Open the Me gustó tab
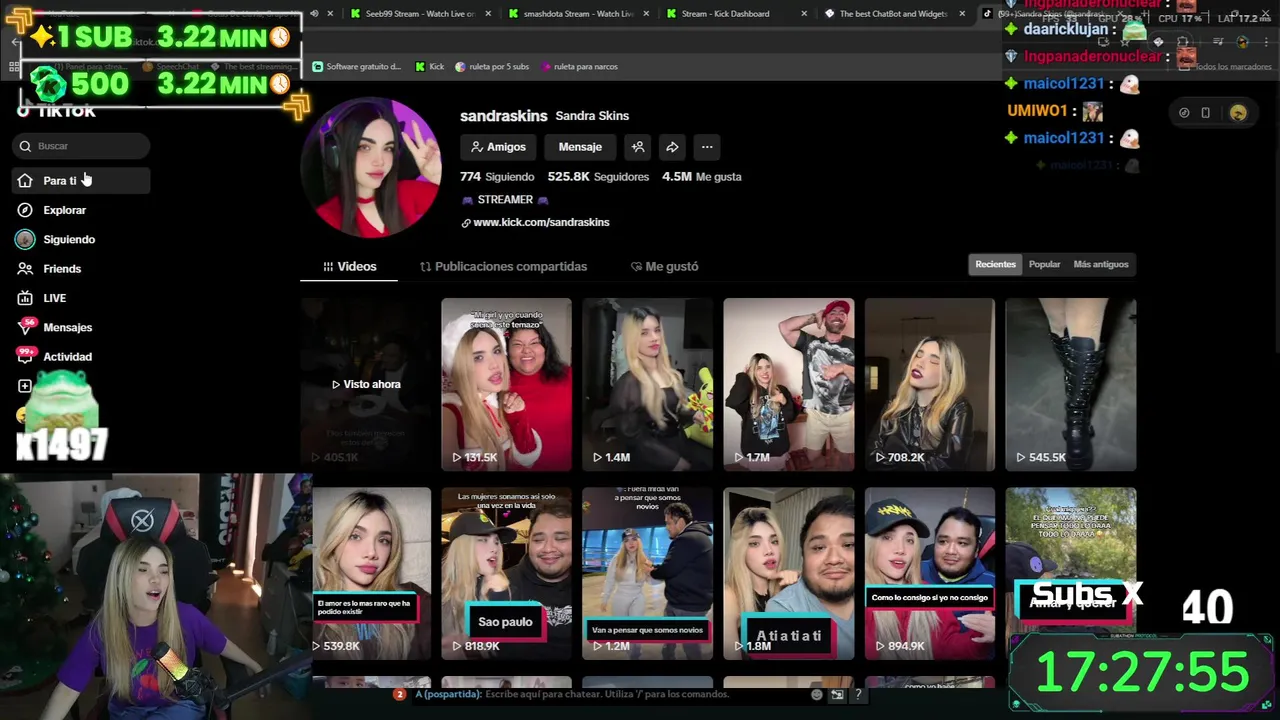 pyautogui.click(x=664, y=266)
